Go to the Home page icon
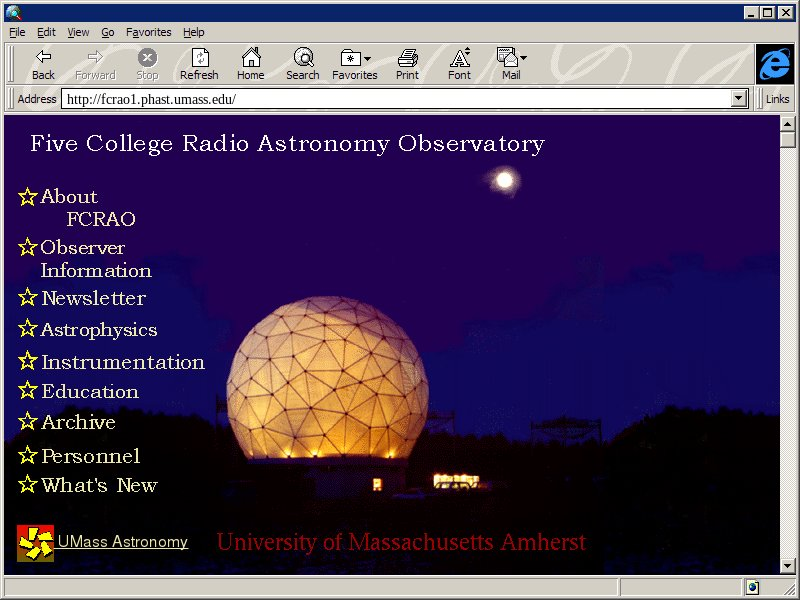This screenshot has width=800, height=600. point(250,58)
